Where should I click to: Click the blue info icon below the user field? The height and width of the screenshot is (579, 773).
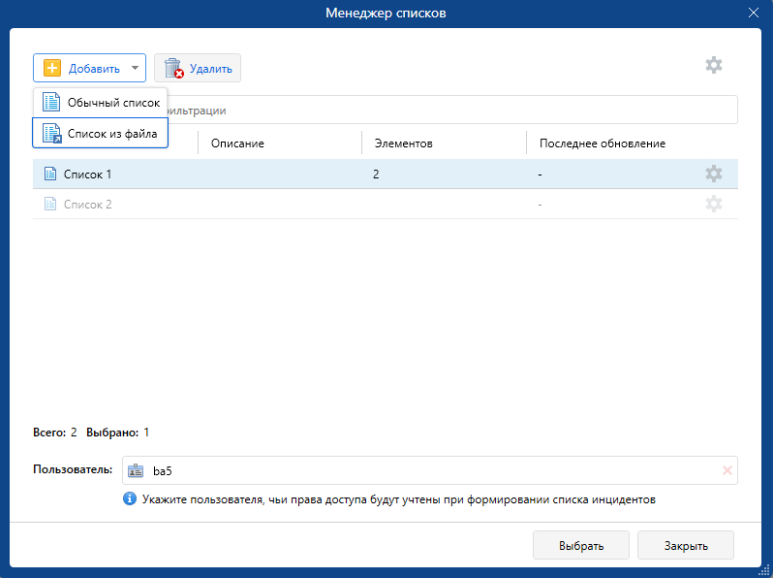(x=130, y=498)
